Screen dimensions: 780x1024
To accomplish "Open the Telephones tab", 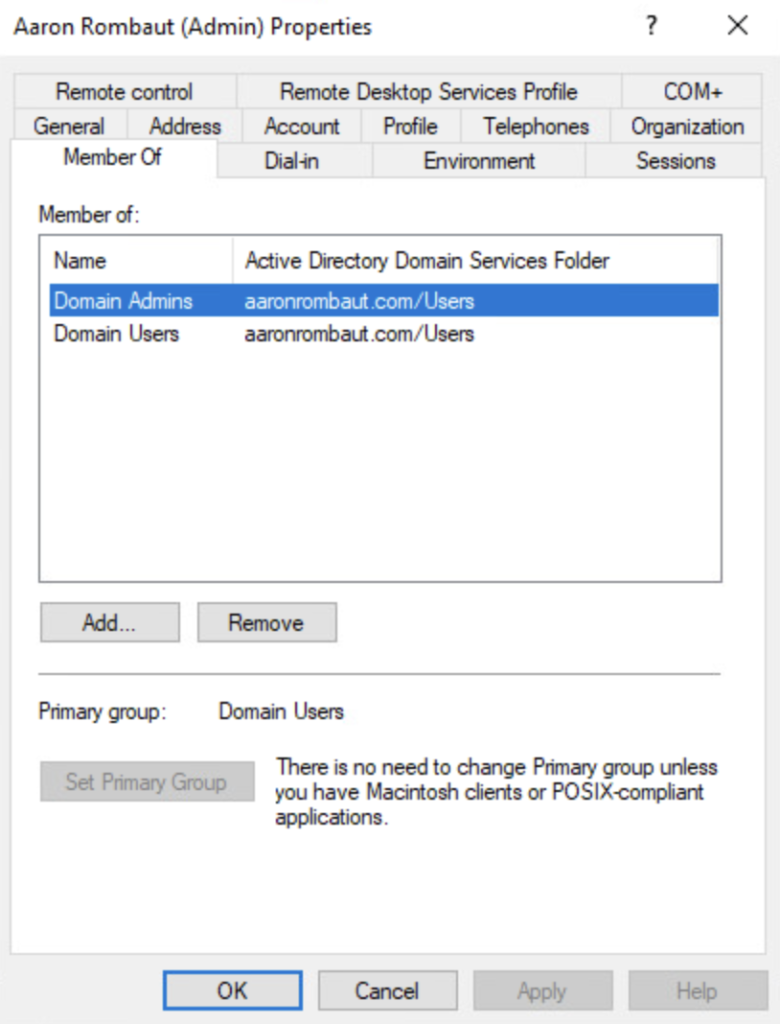I will [x=536, y=127].
